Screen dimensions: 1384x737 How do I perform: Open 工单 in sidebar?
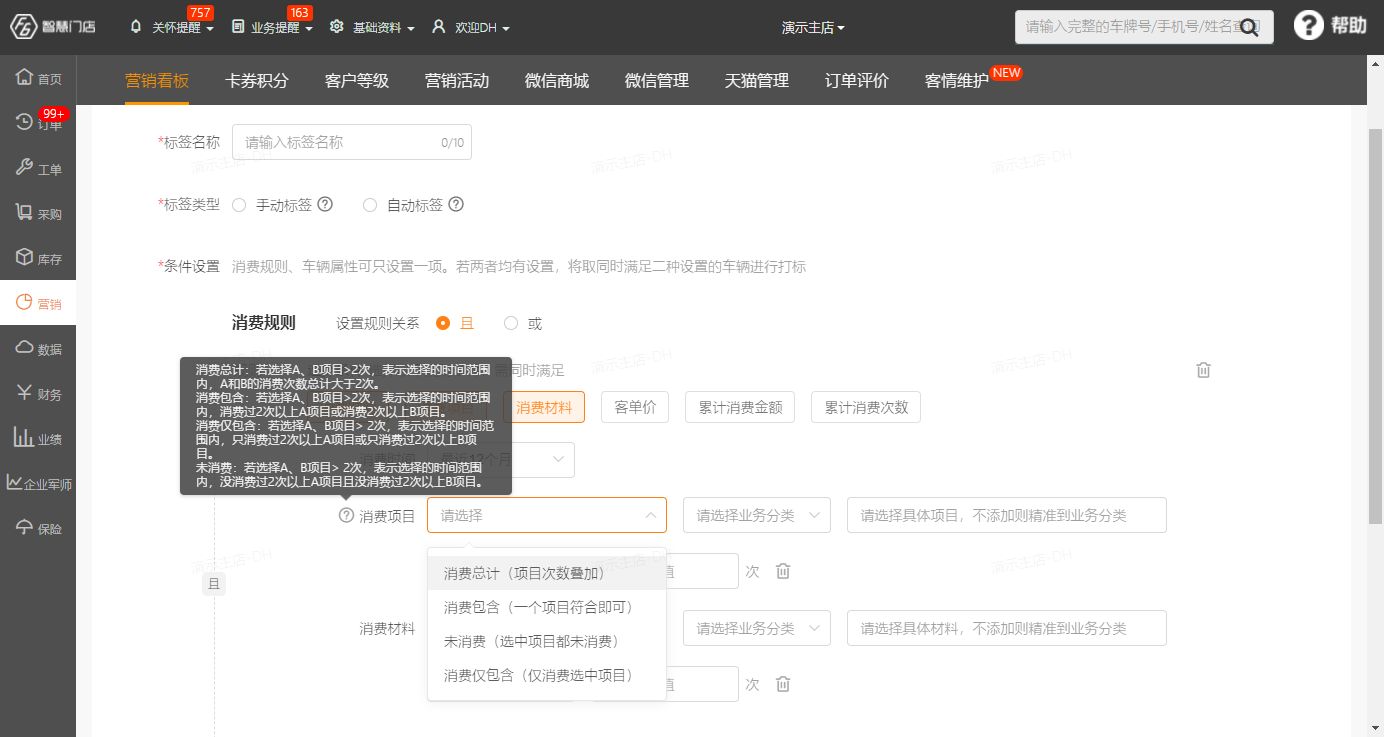(38, 168)
